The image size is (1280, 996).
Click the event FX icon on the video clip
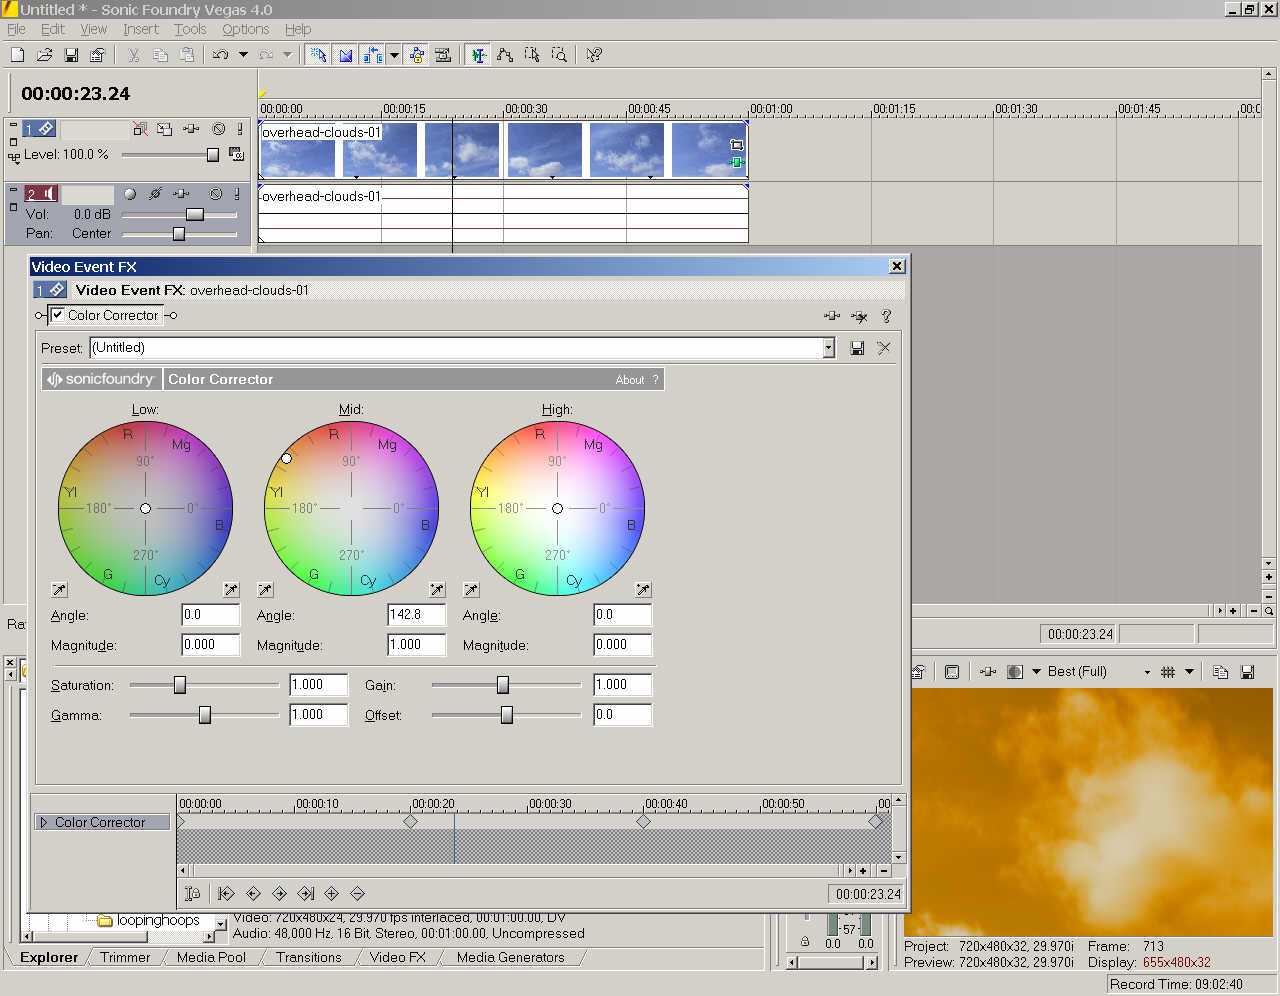pyautogui.click(x=737, y=162)
